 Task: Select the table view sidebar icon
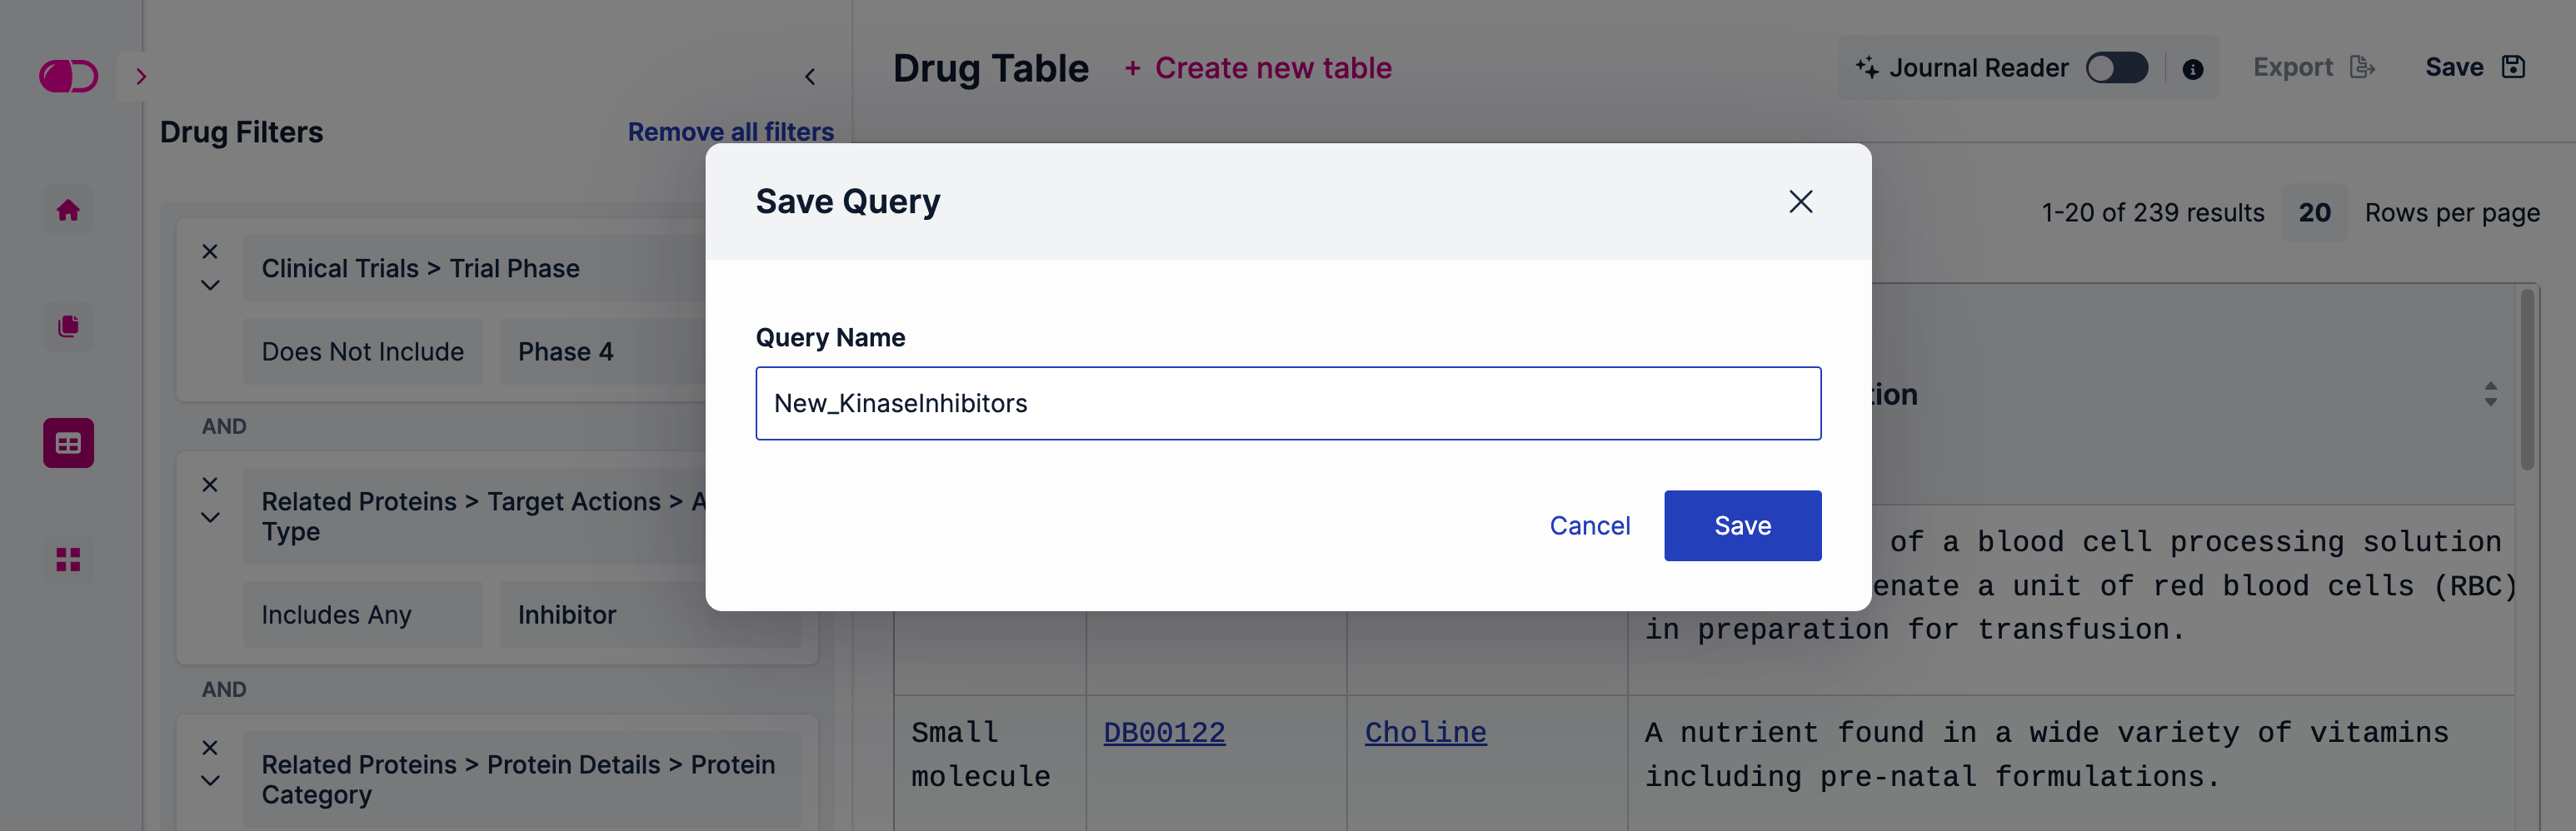(68, 443)
